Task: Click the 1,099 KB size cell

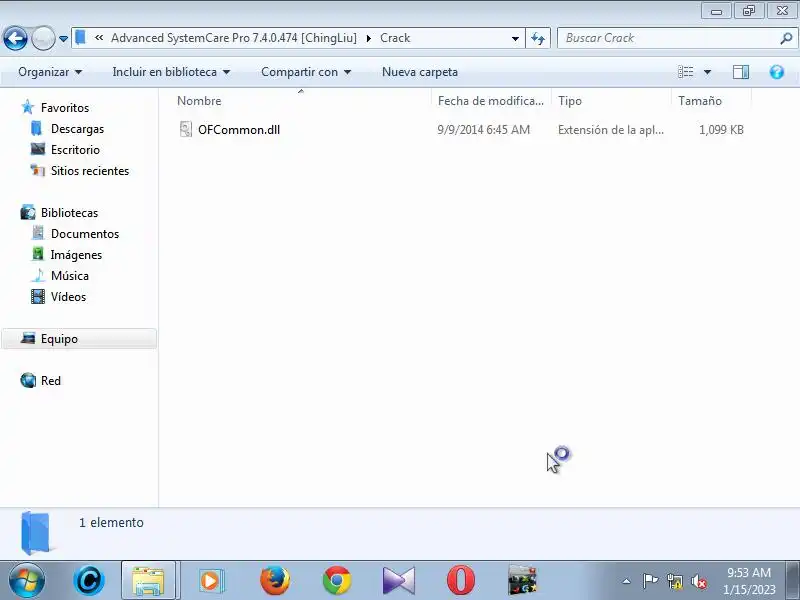Action: click(x=721, y=130)
